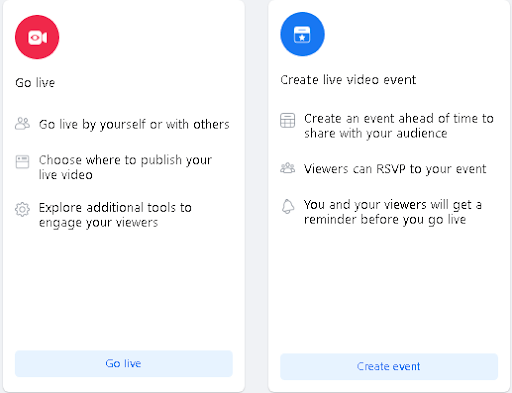Click Explore additional tools to engage your viewers
The image size is (512, 393).
click(115, 215)
